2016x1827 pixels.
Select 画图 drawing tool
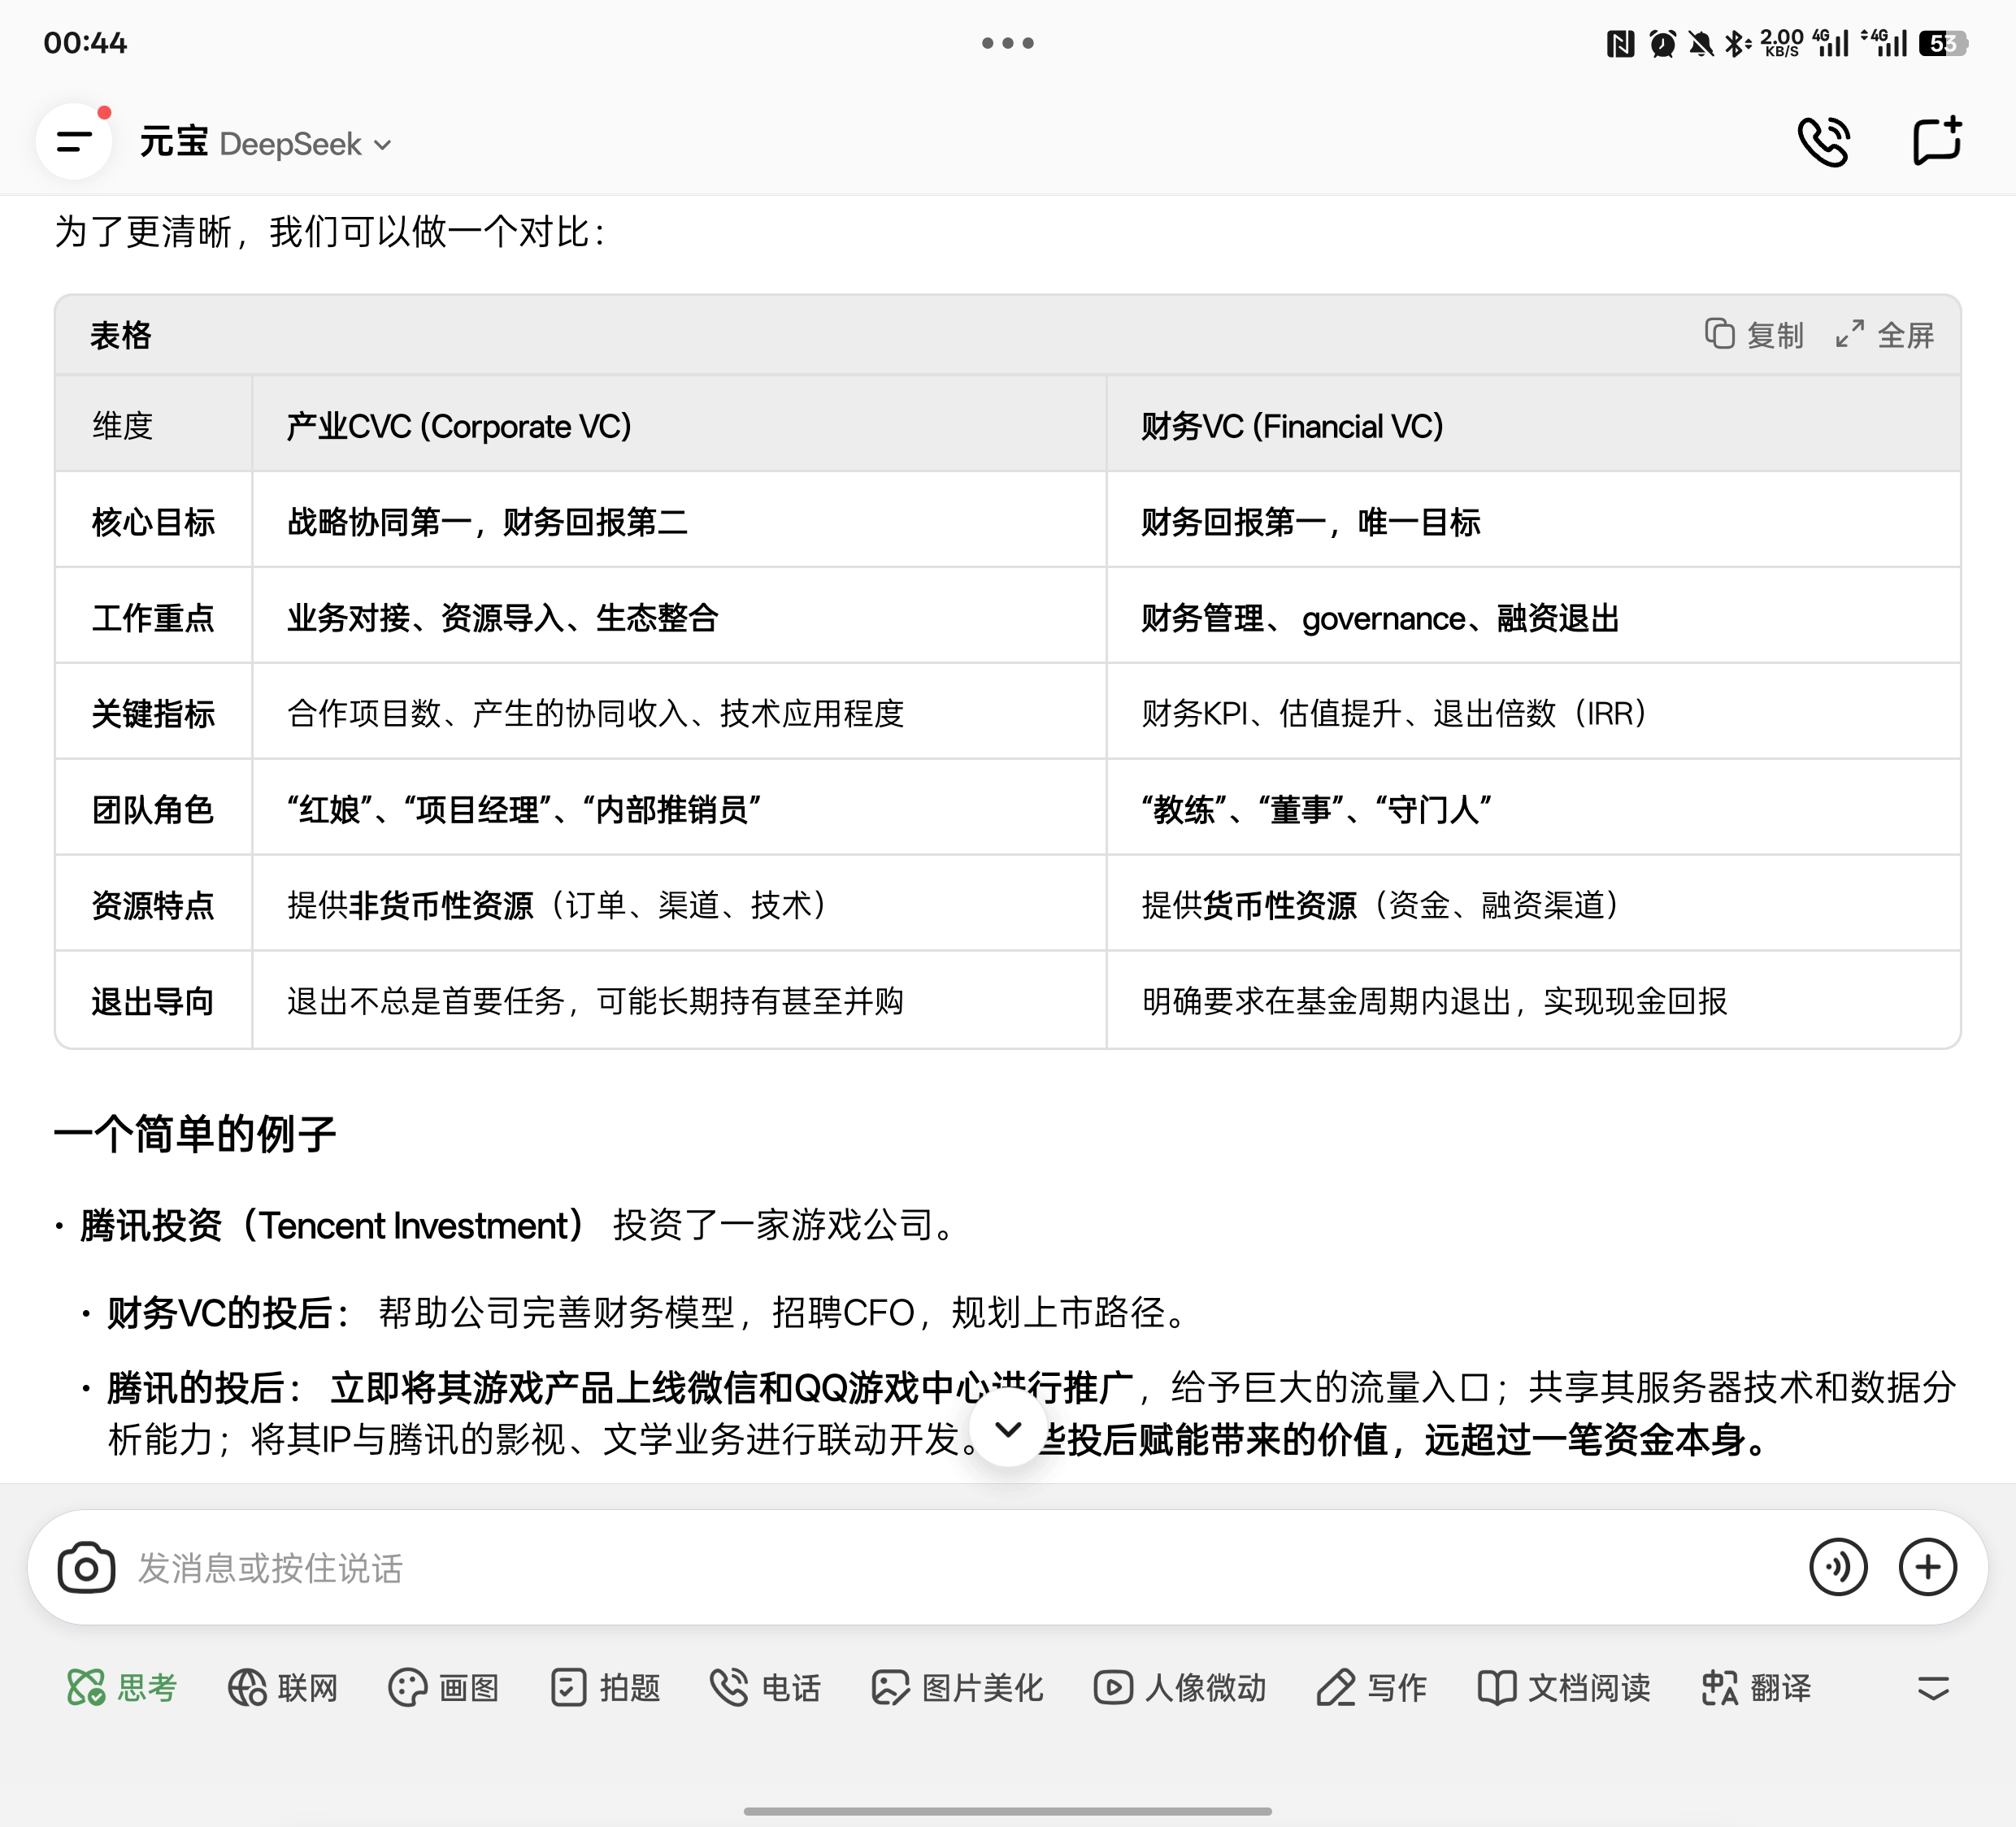pos(444,1688)
